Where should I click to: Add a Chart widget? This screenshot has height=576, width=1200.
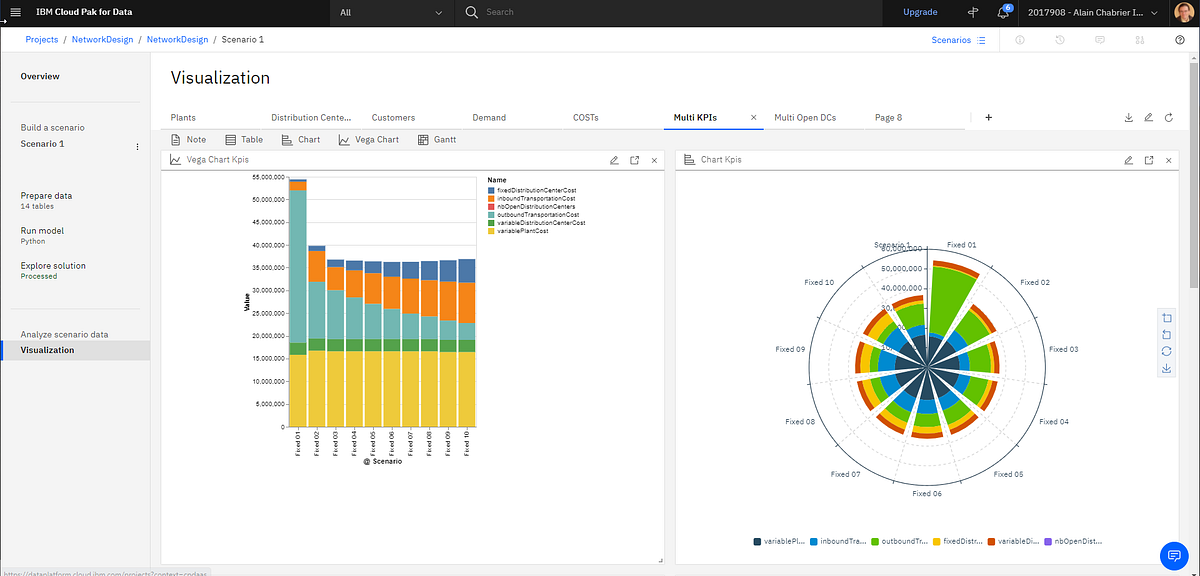[x=301, y=139]
